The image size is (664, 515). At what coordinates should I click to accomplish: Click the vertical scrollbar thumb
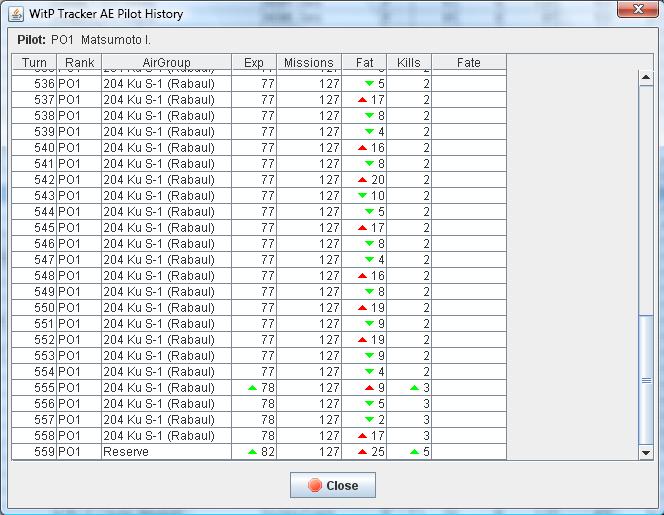click(646, 380)
